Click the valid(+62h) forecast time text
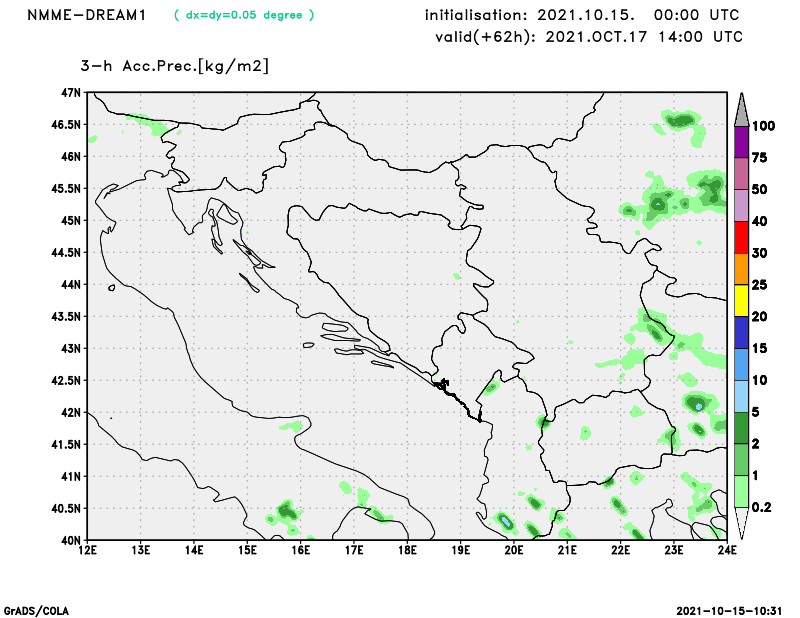800x618 pixels. pyautogui.click(x=589, y=37)
